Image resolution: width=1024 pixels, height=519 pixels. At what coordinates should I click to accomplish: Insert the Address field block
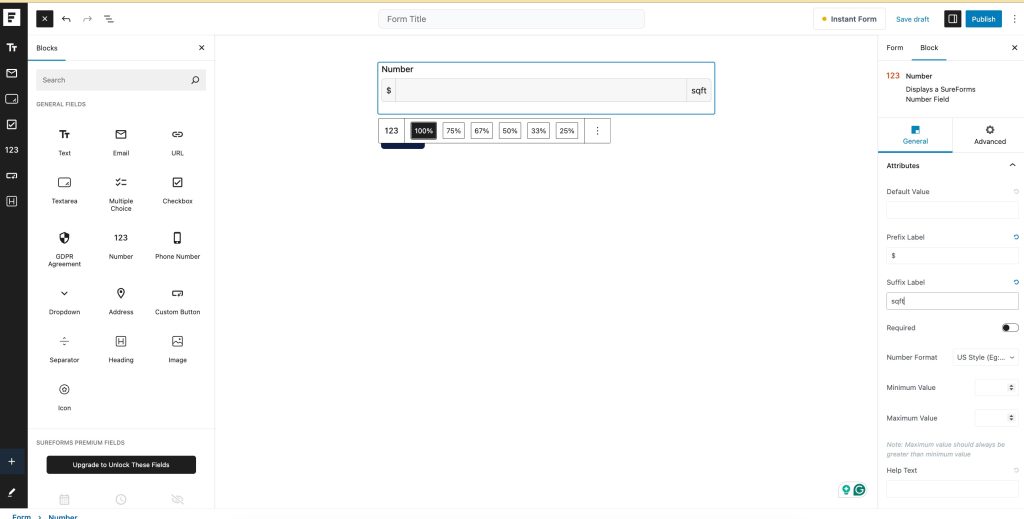click(x=121, y=300)
